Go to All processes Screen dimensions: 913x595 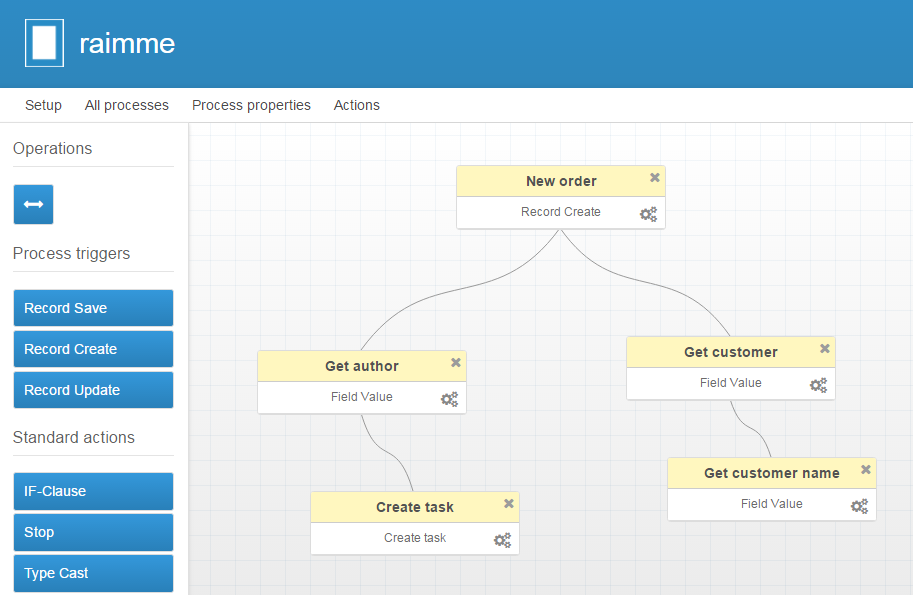(x=127, y=105)
